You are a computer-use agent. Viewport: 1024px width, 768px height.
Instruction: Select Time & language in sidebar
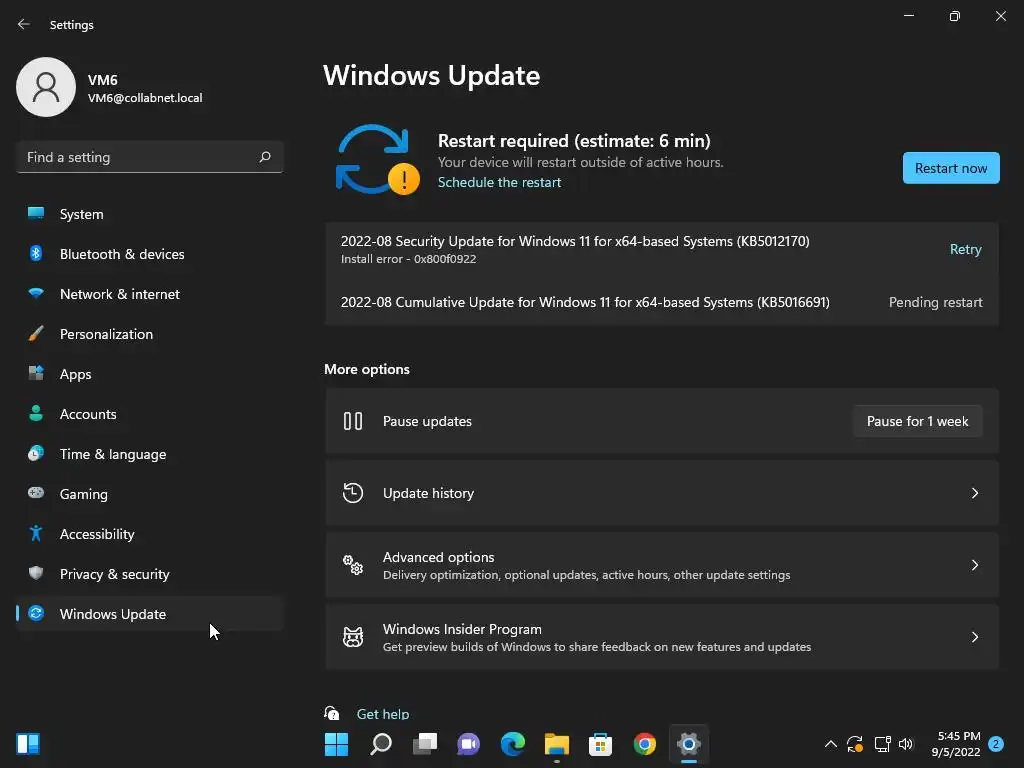pyautogui.click(x=150, y=454)
